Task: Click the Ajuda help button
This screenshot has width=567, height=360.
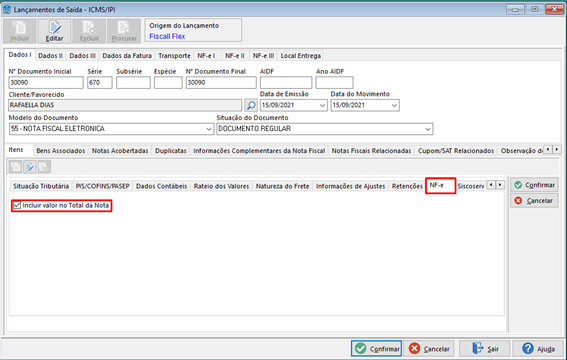Action: coord(538,349)
